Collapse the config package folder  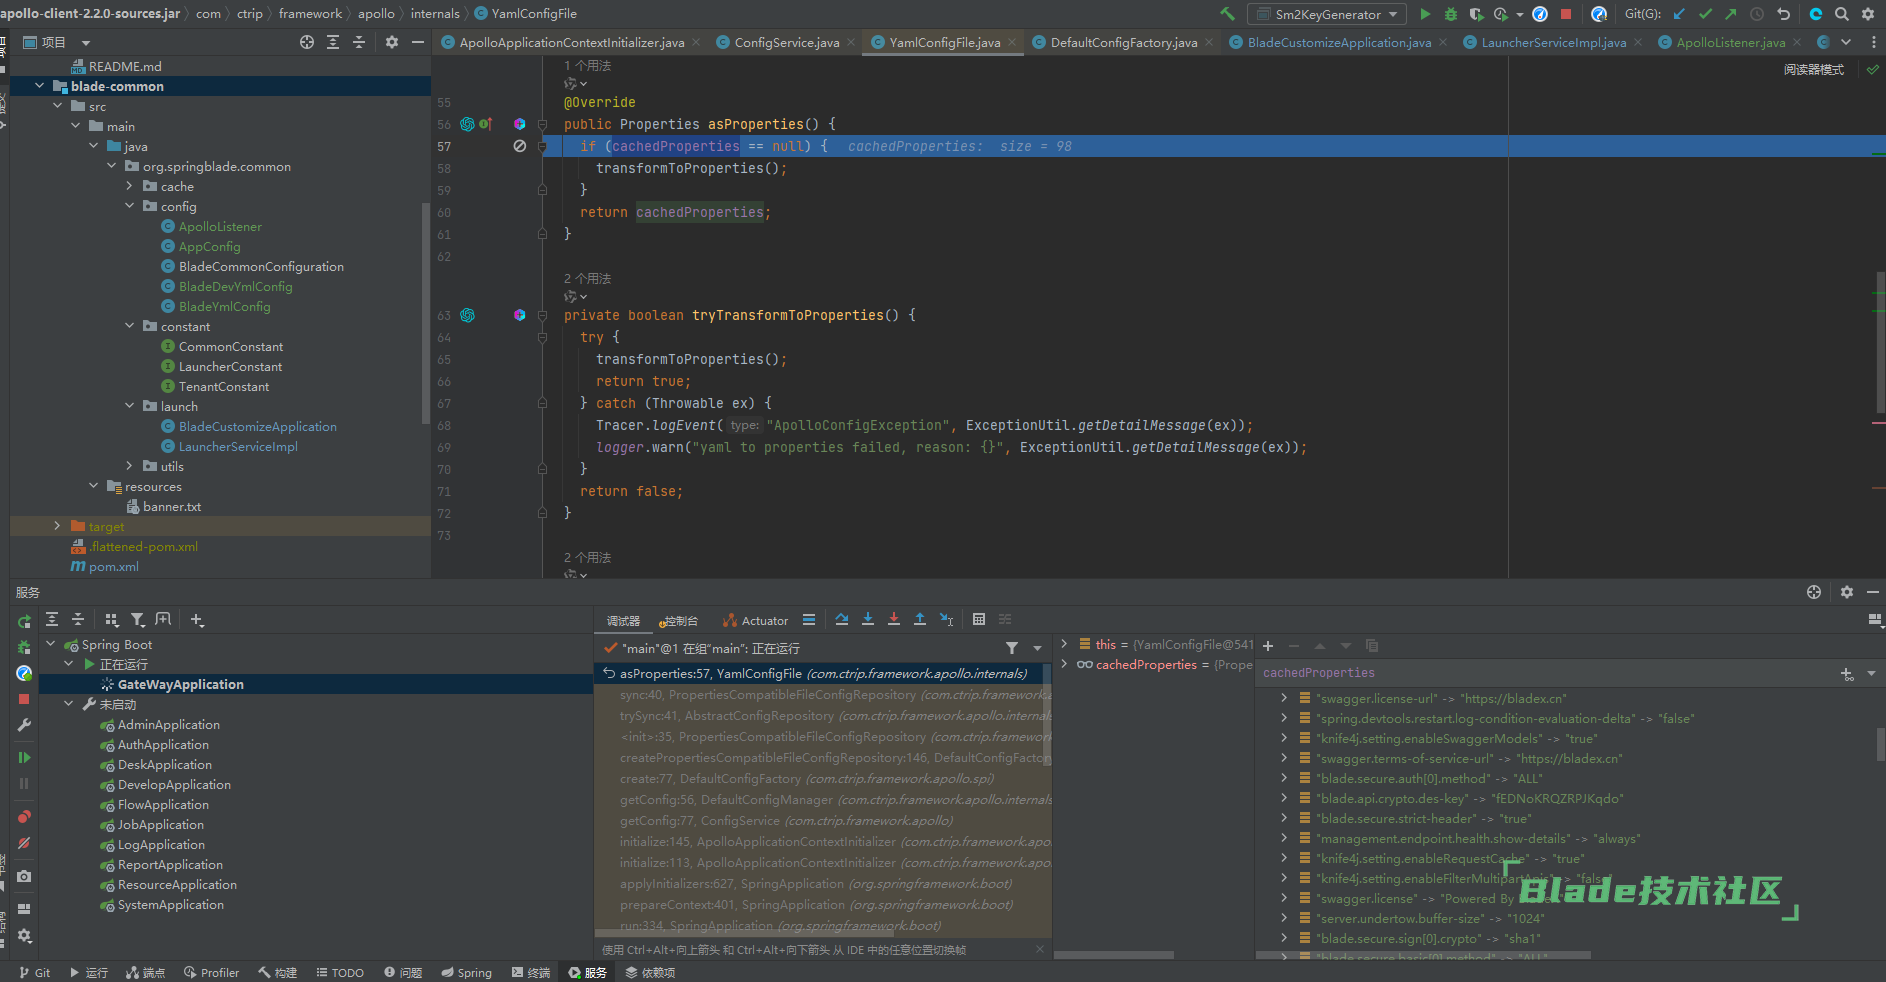tap(129, 206)
